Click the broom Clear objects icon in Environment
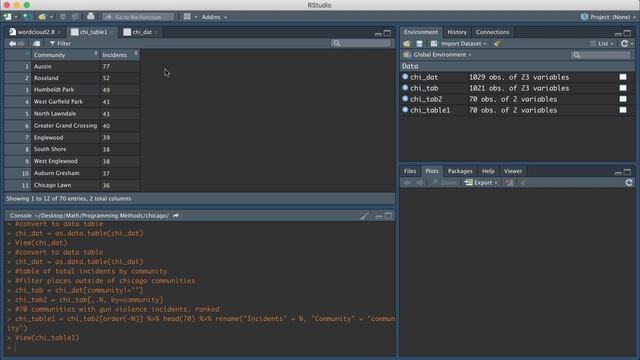The width and height of the screenshot is (640, 360). (497, 43)
